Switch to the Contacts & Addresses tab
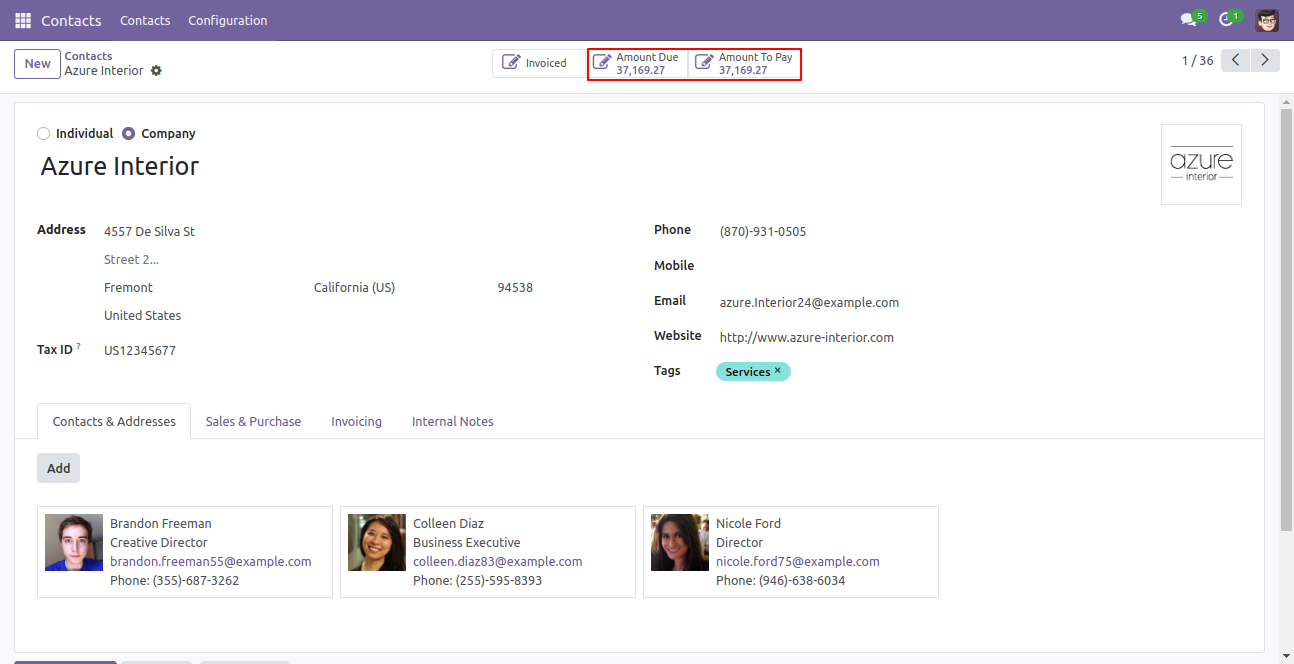The width and height of the screenshot is (1294, 664). point(114,422)
